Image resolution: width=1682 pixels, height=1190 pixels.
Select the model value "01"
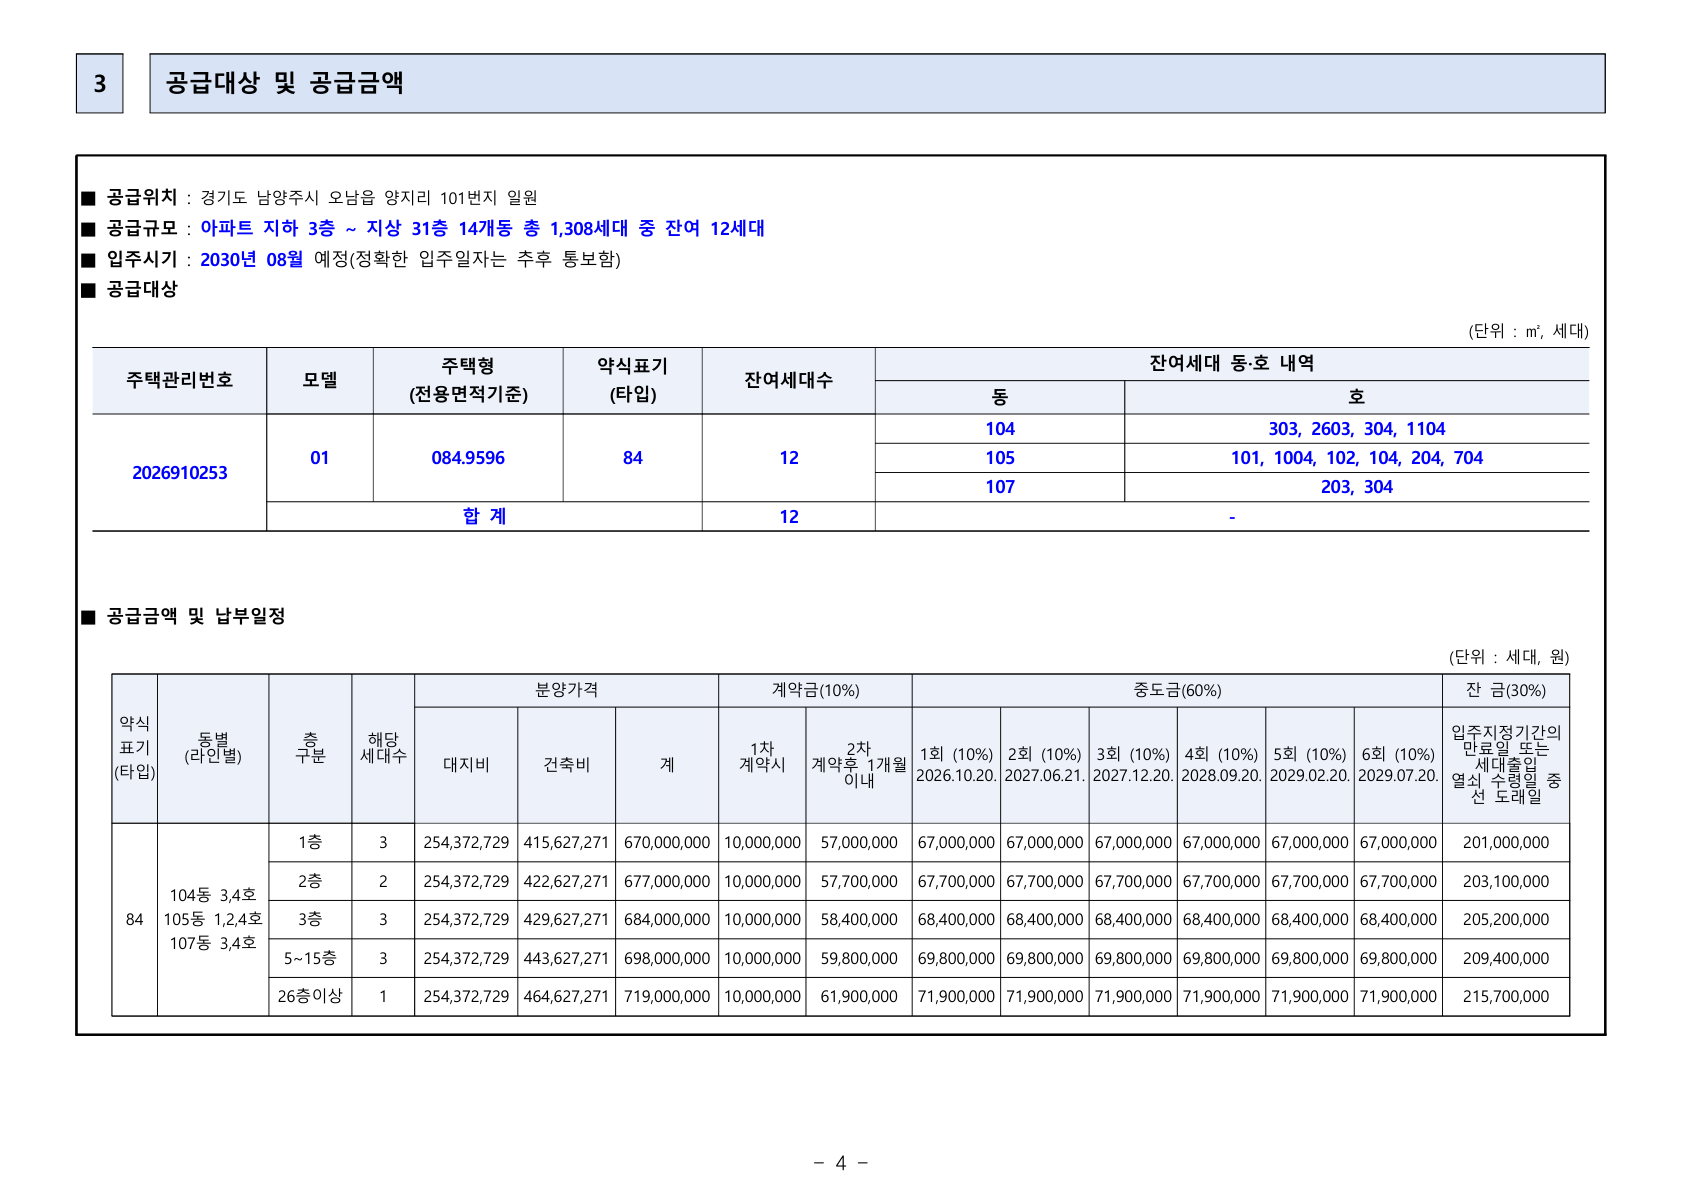320,458
